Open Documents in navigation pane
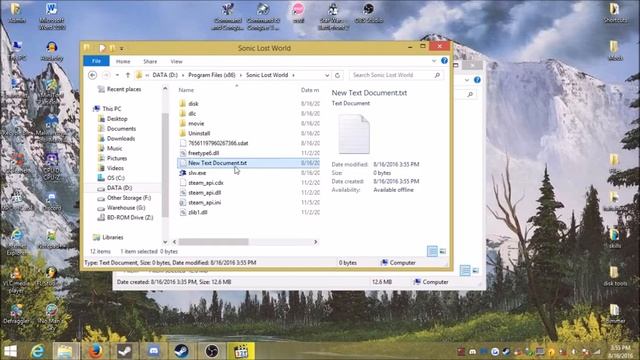The height and width of the screenshot is (360, 640). click(x=117, y=129)
